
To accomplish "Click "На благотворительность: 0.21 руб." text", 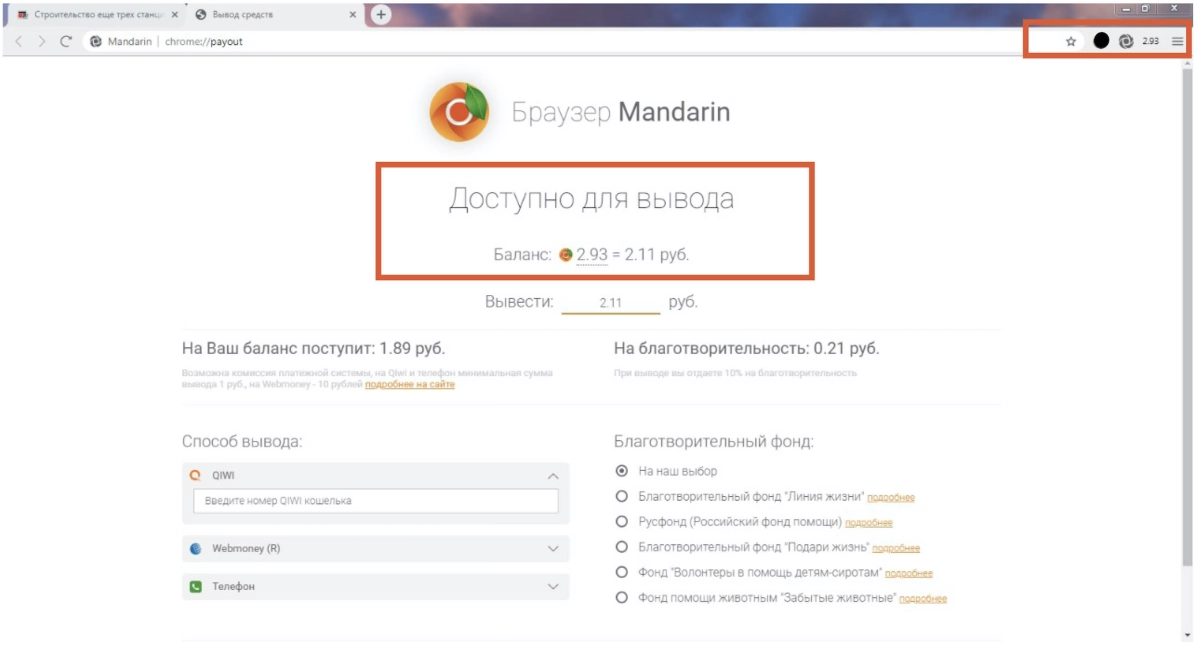I will click(x=747, y=349).
